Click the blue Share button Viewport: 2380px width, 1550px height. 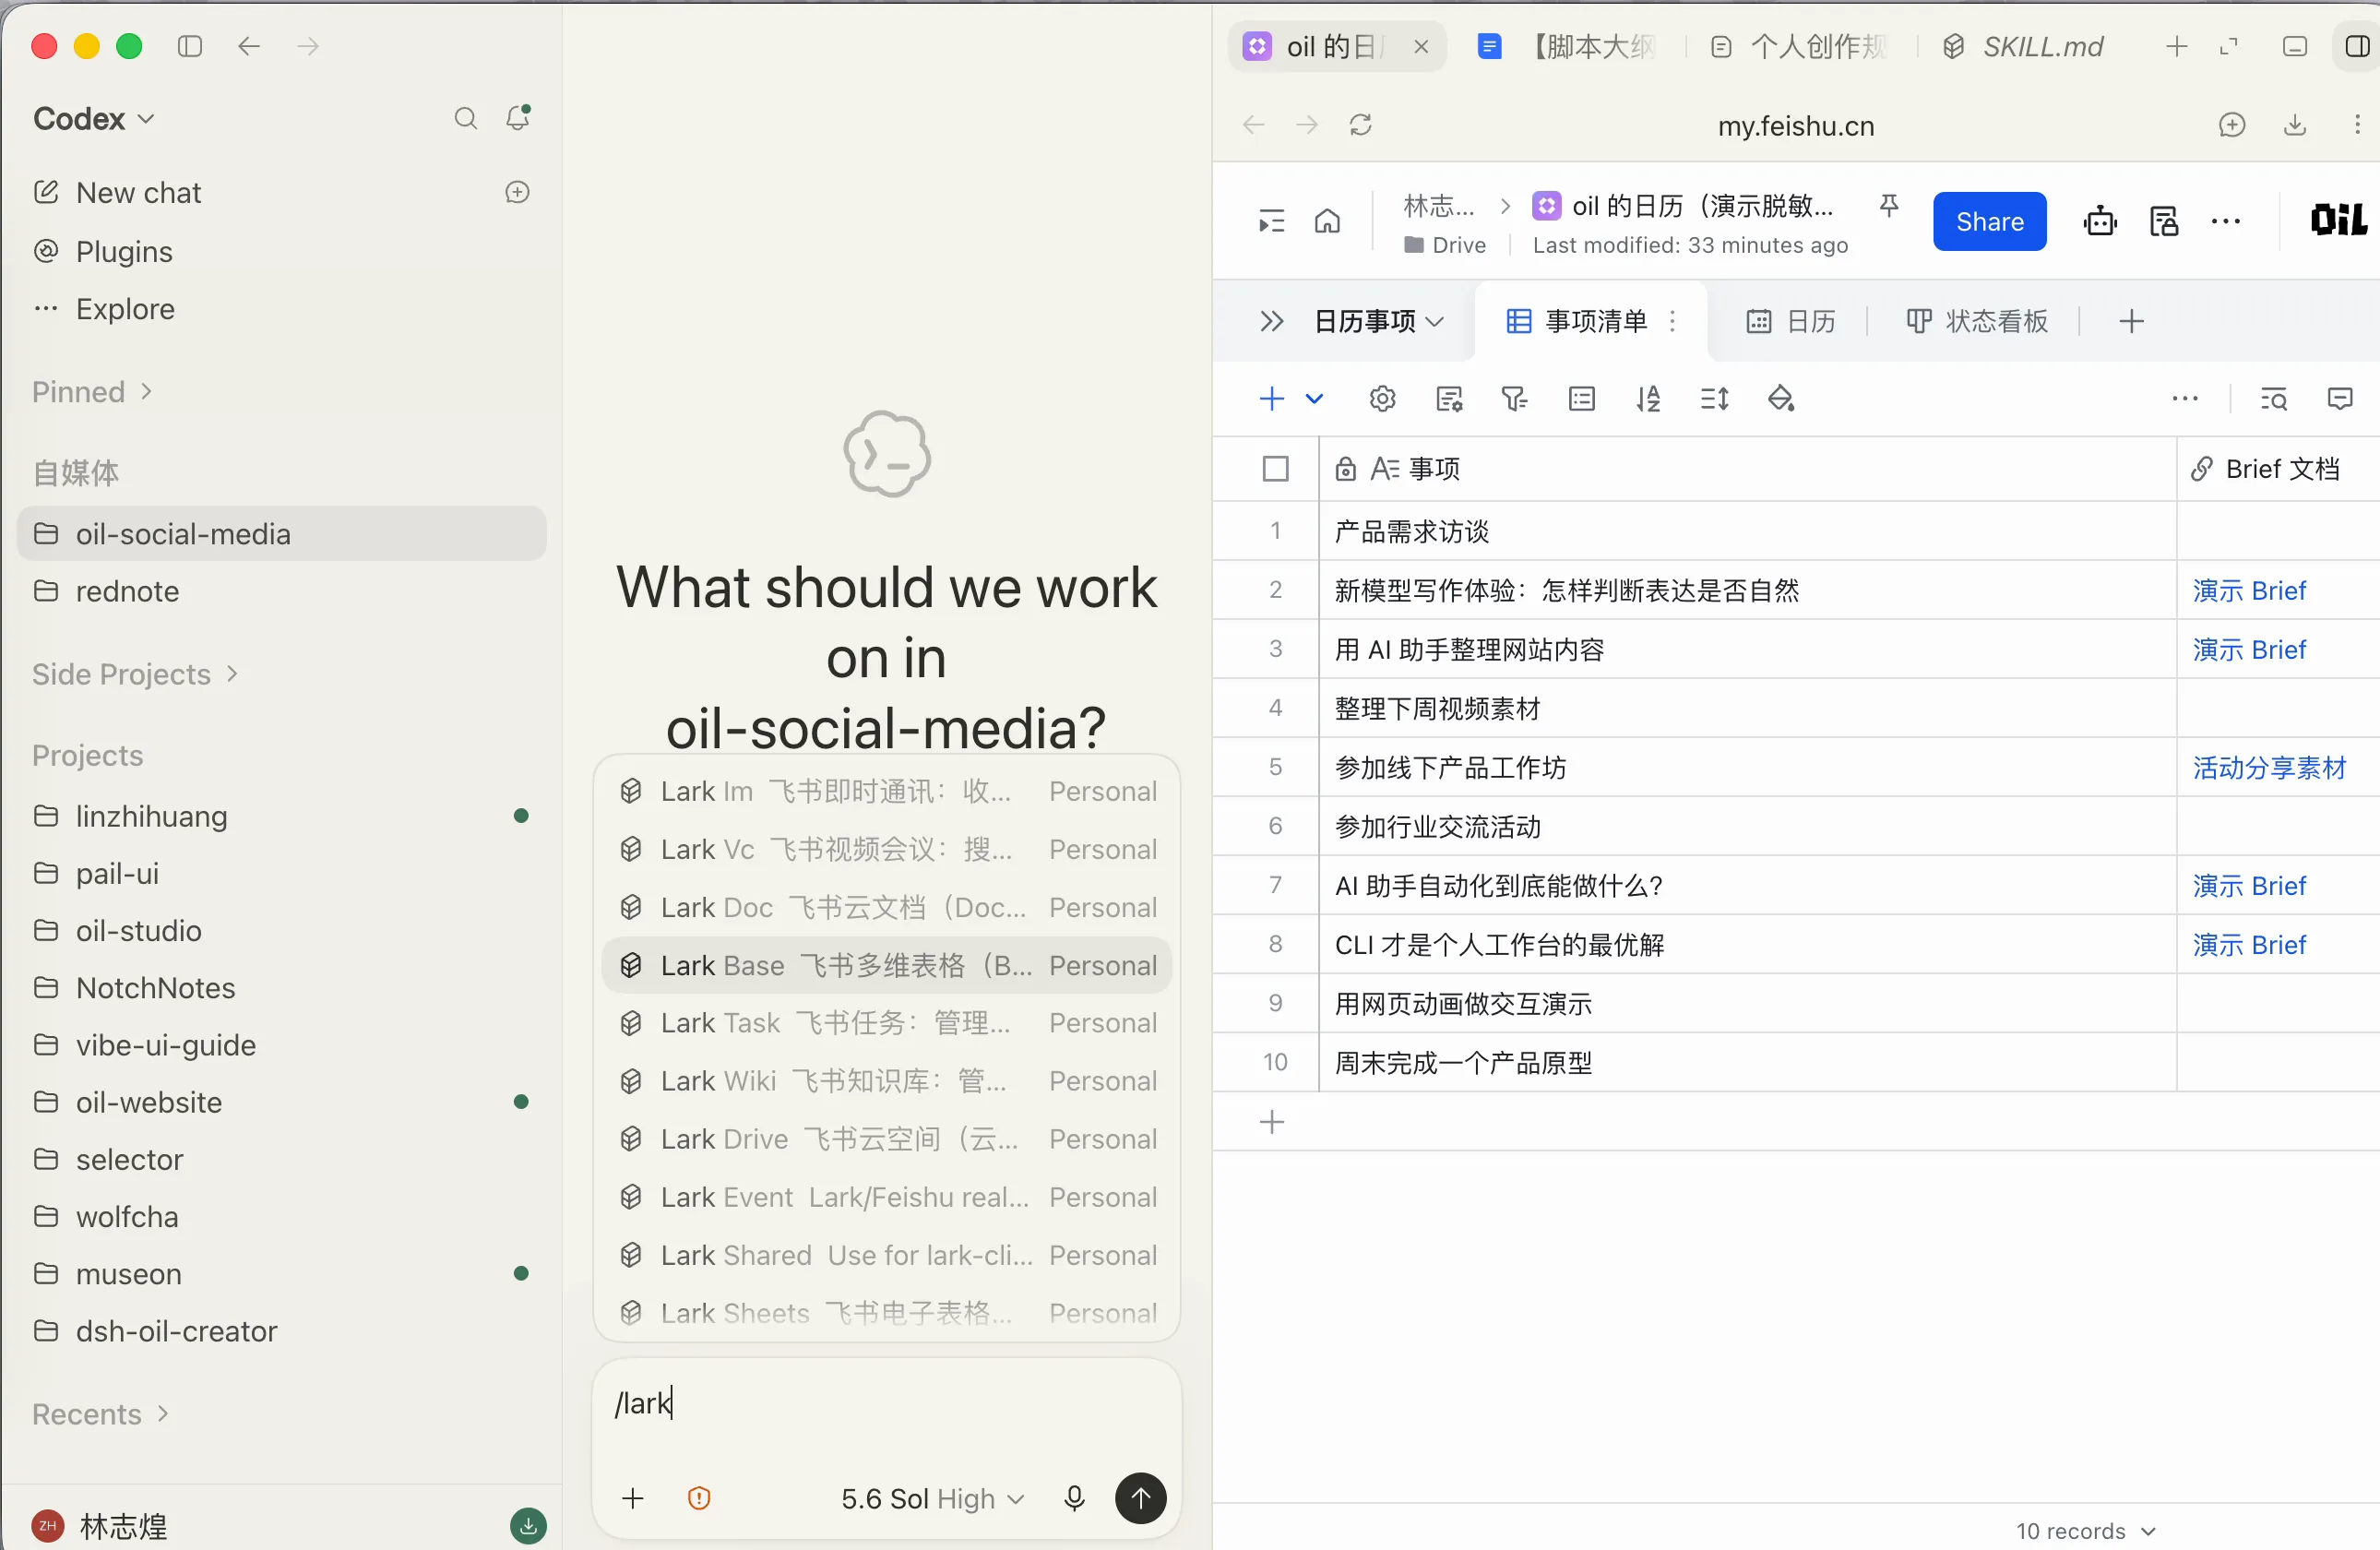pos(1989,221)
